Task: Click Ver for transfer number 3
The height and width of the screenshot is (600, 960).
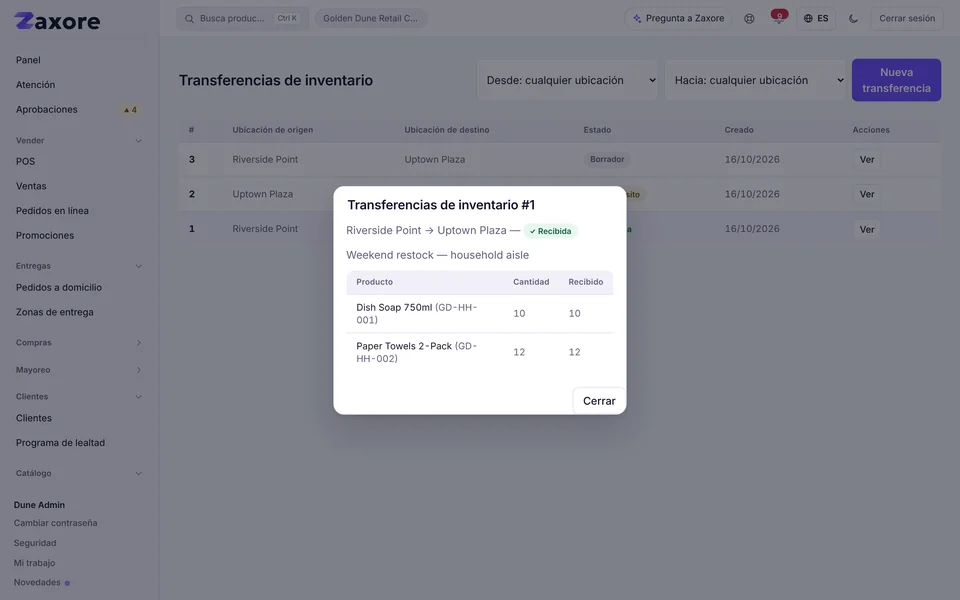Action: tap(866, 159)
